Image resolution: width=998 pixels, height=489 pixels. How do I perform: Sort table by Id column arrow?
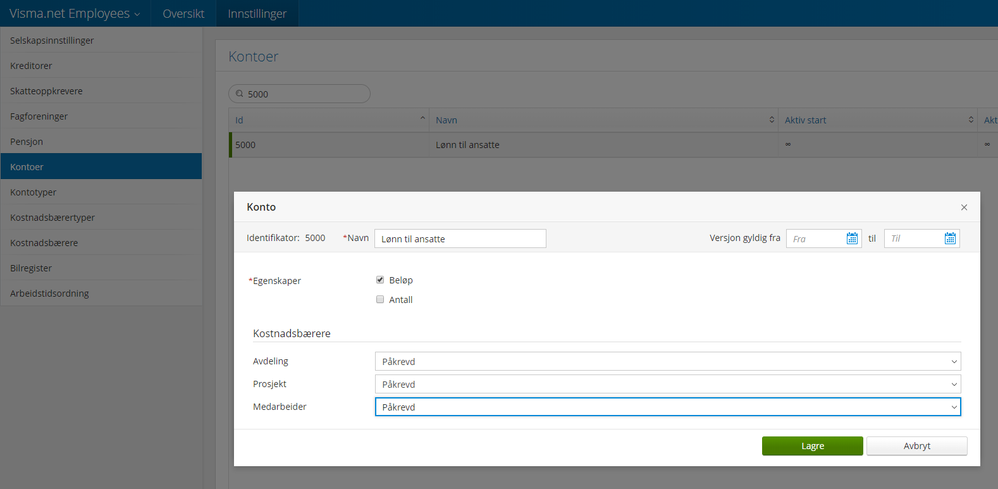[423, 120]
